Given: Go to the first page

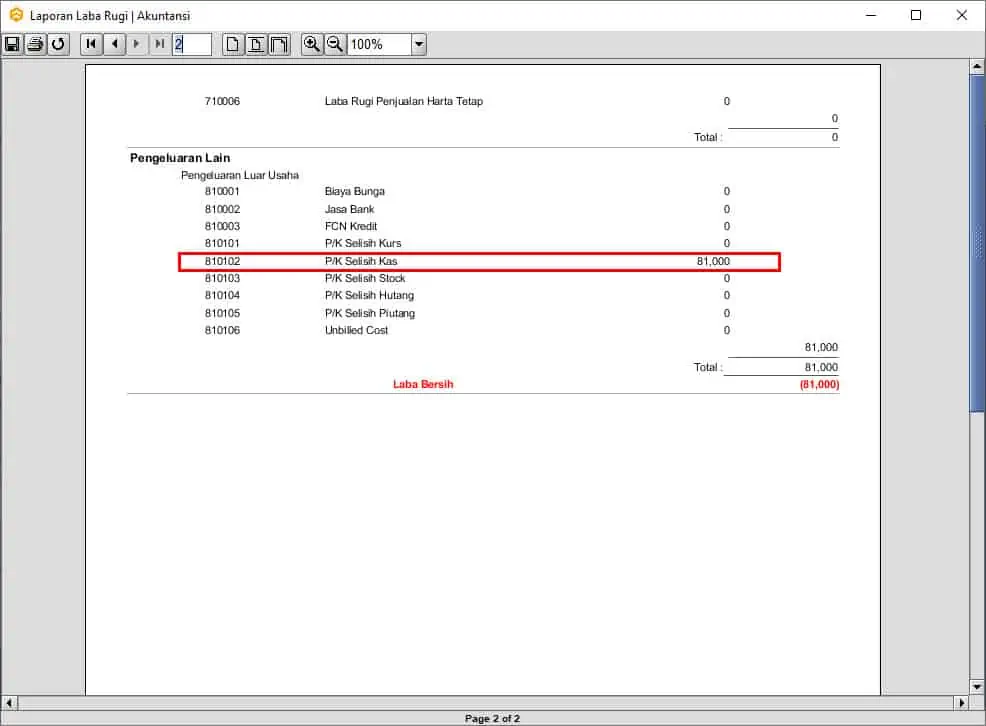Looking at the screenshot, I should tap(91, 44).
